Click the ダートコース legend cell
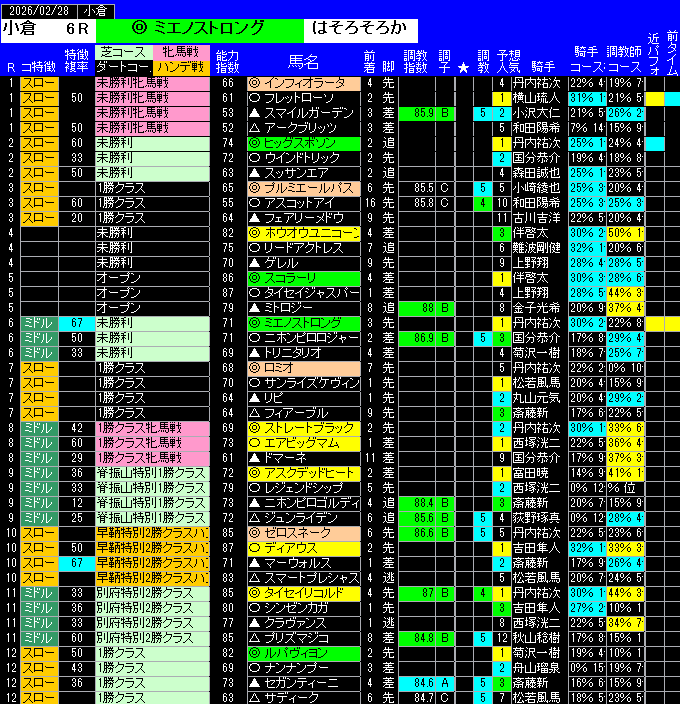Image resolution: width=680 pixels, height=704 pixels. 124,68
